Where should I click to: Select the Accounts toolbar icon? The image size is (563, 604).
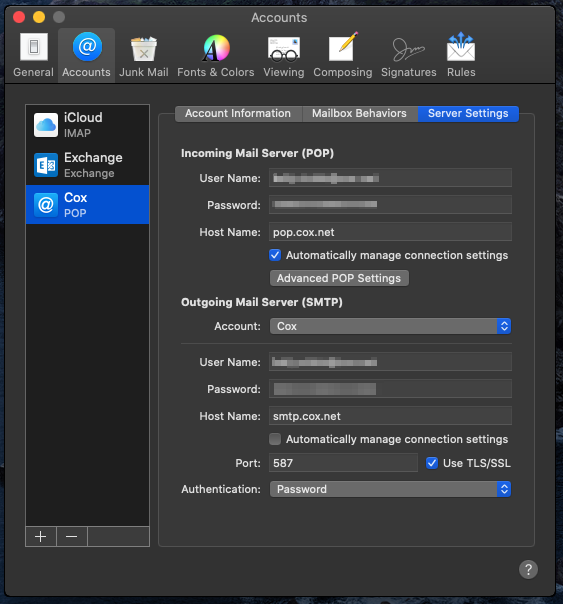[87, 55]
